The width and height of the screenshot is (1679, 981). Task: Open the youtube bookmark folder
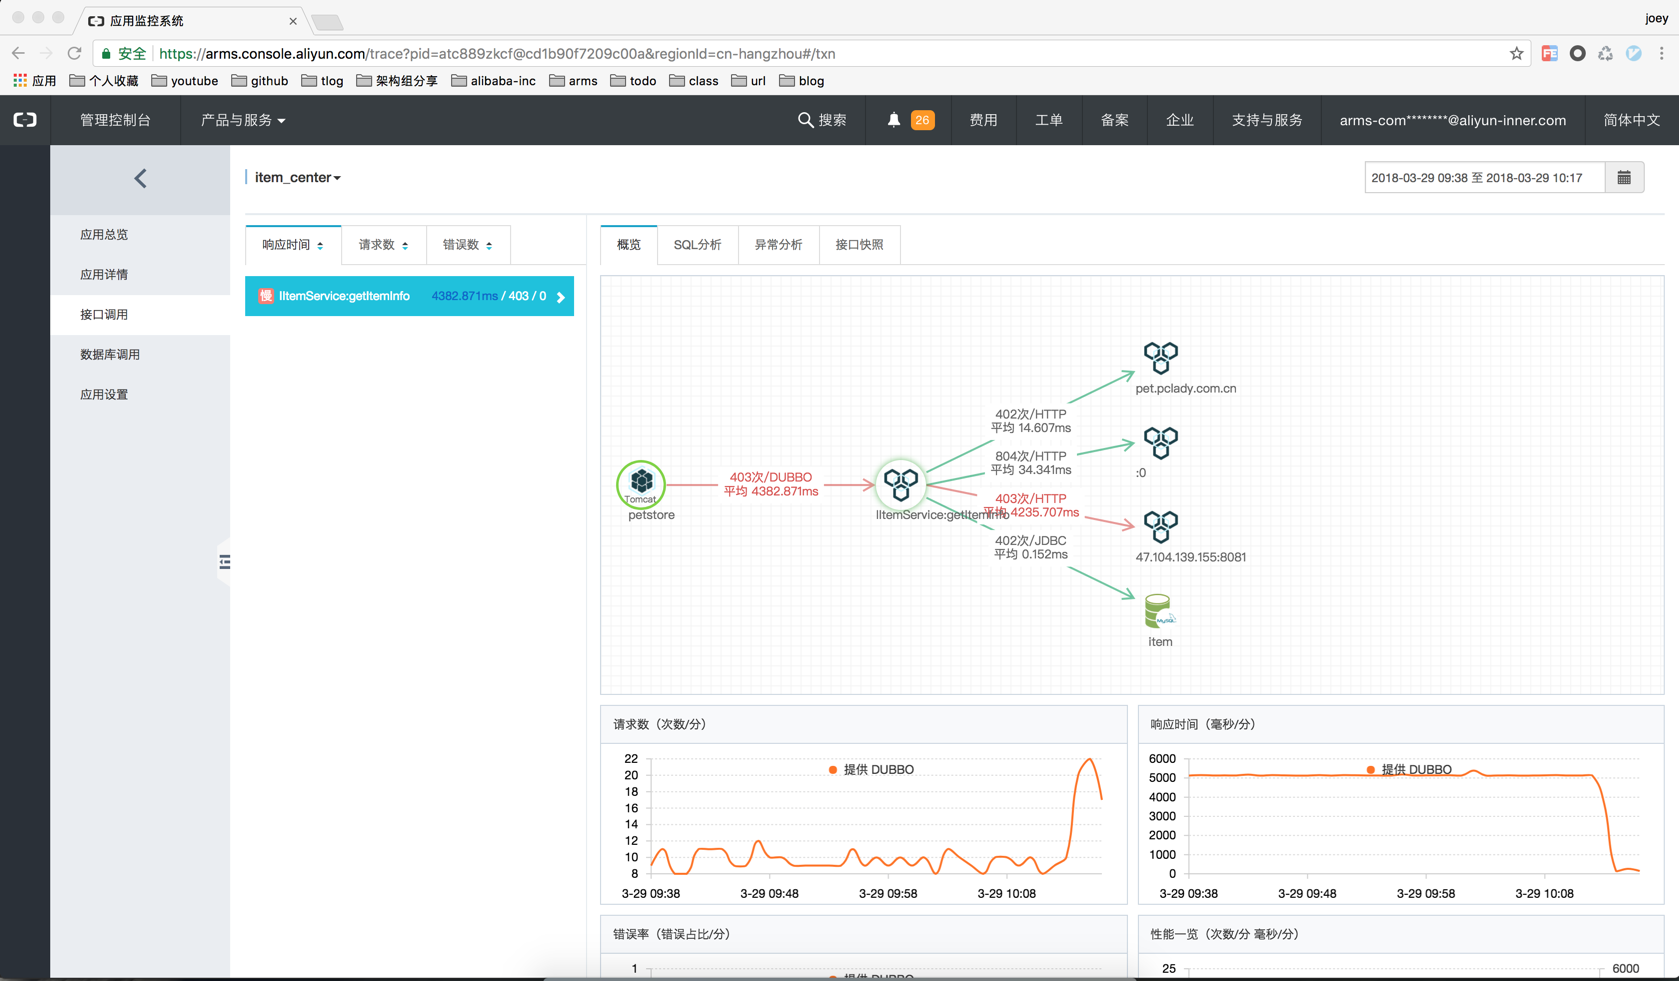pyautogui.click(x=185, y=81)
